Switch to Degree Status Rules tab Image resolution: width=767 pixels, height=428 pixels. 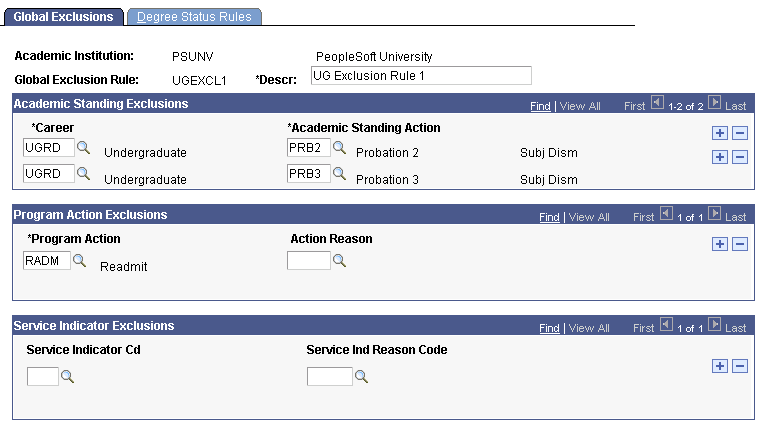195,17
